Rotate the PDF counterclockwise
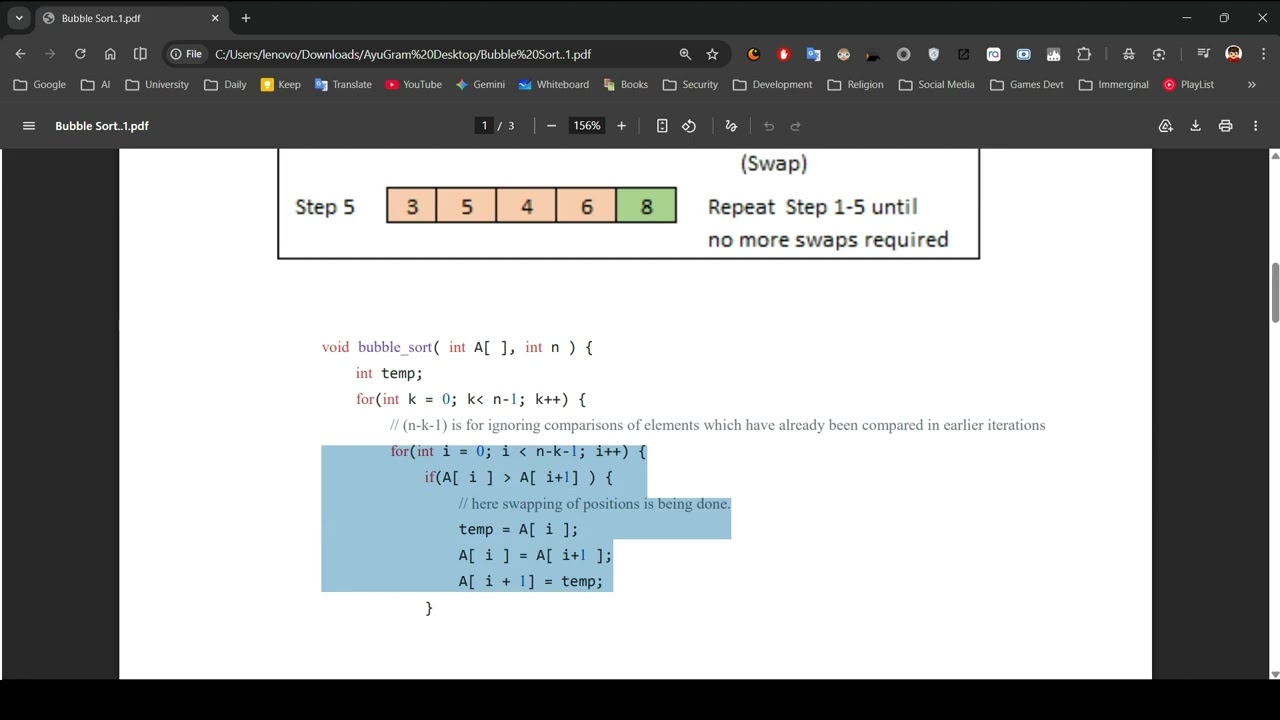1280x720 pixels. tap(689, 126)
